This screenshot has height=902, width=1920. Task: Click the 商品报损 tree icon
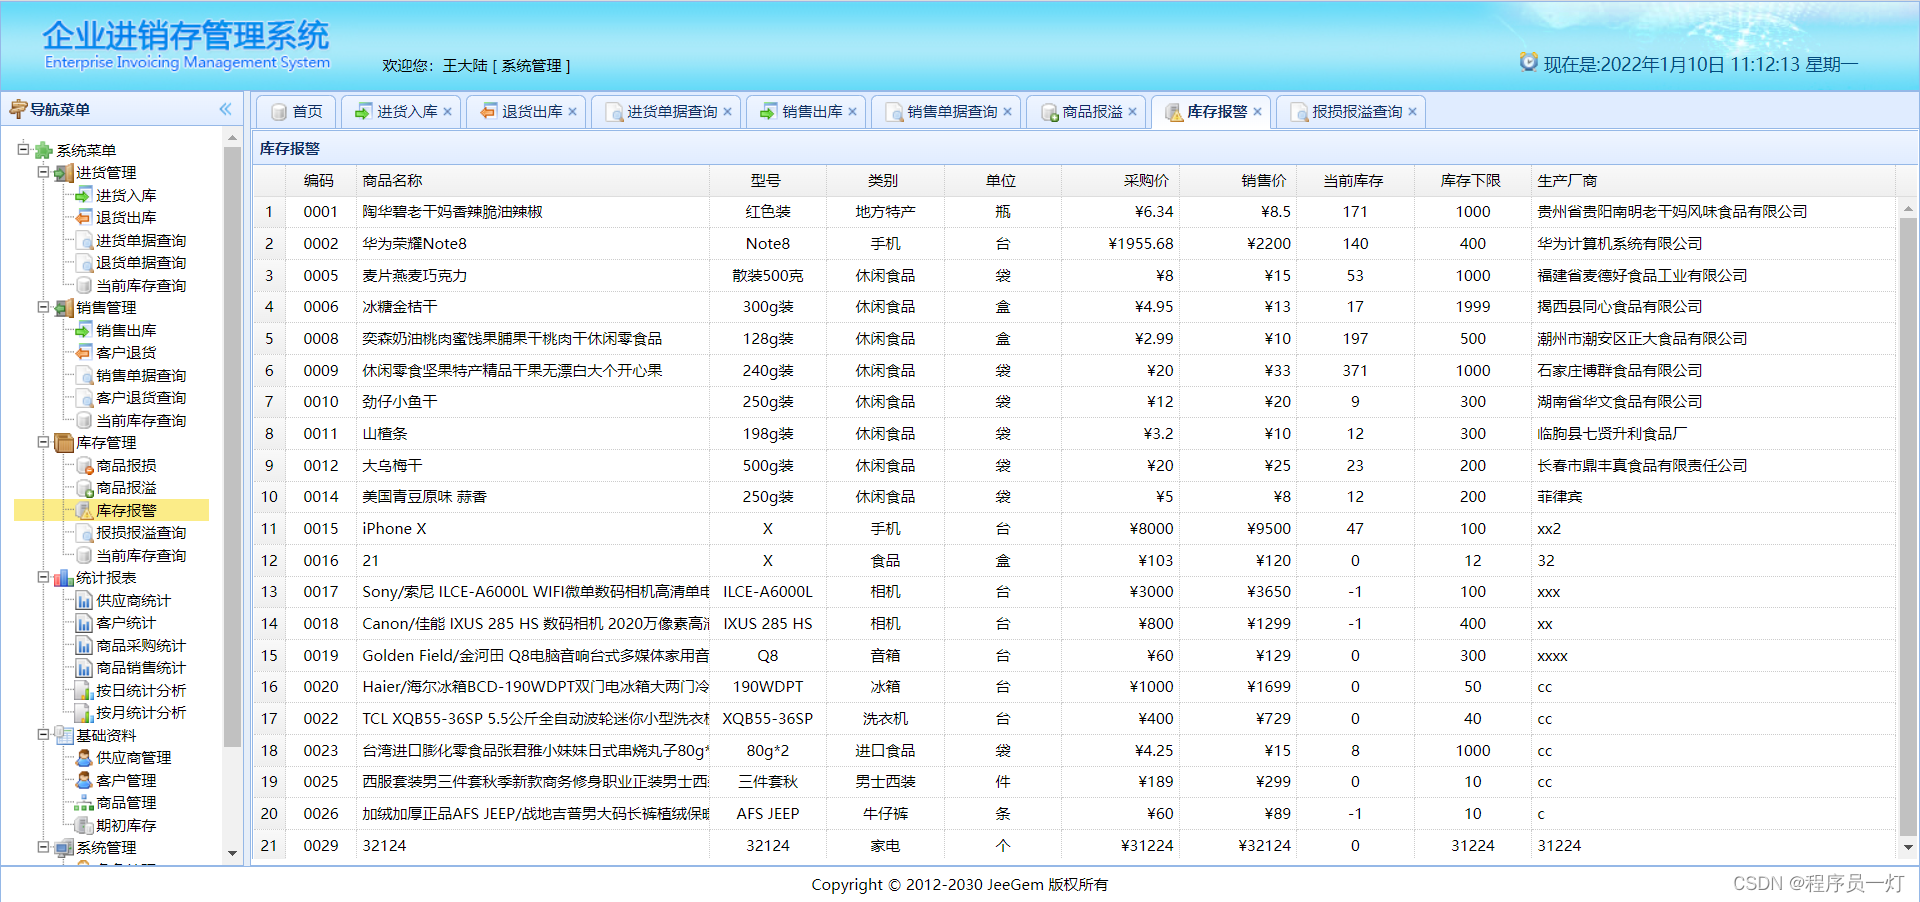(x=84, y=465)
